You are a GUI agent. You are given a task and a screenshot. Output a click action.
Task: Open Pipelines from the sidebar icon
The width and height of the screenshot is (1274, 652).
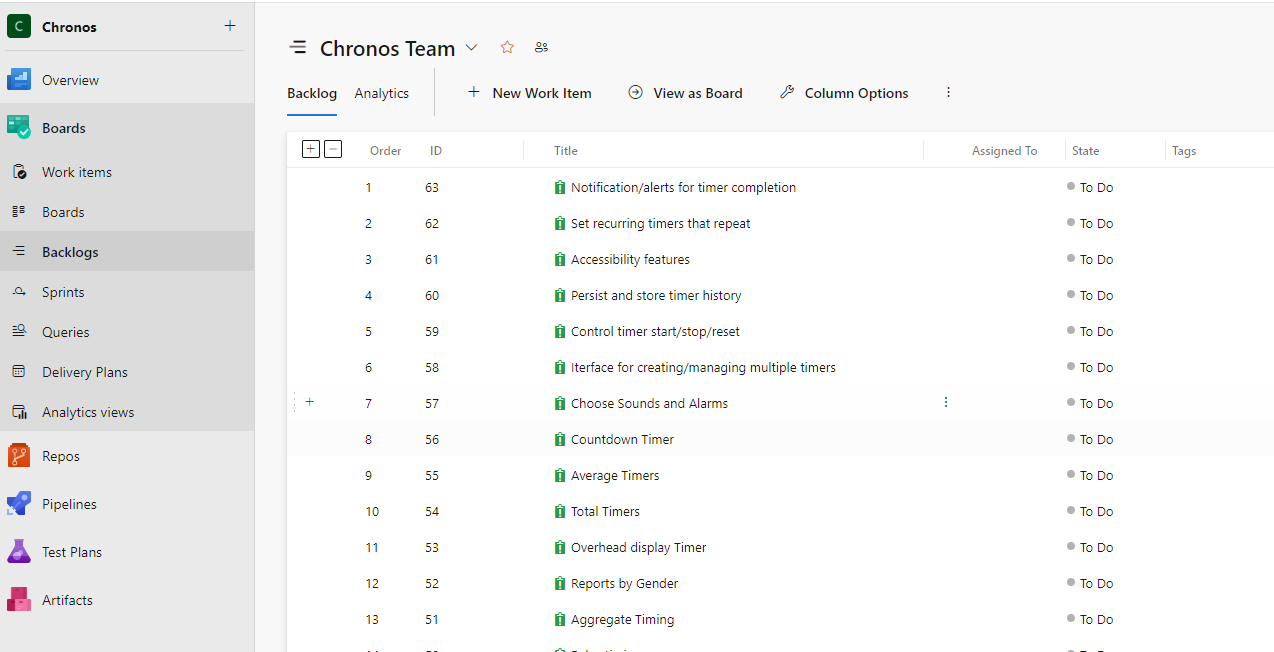pos(19,504)
